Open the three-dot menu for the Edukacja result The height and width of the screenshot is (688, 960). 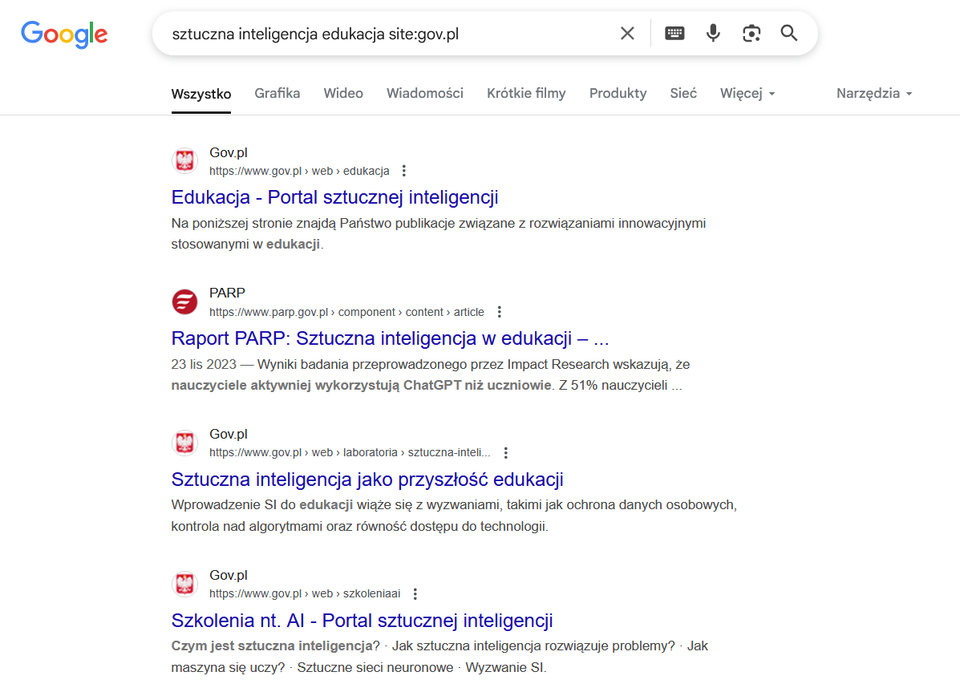click(x=403, y=170)
